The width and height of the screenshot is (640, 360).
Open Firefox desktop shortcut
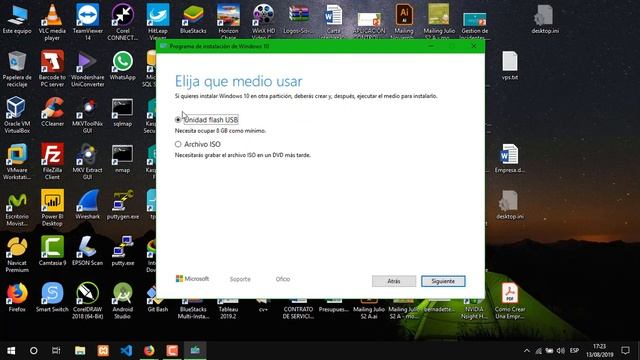(x=17, y=297)
